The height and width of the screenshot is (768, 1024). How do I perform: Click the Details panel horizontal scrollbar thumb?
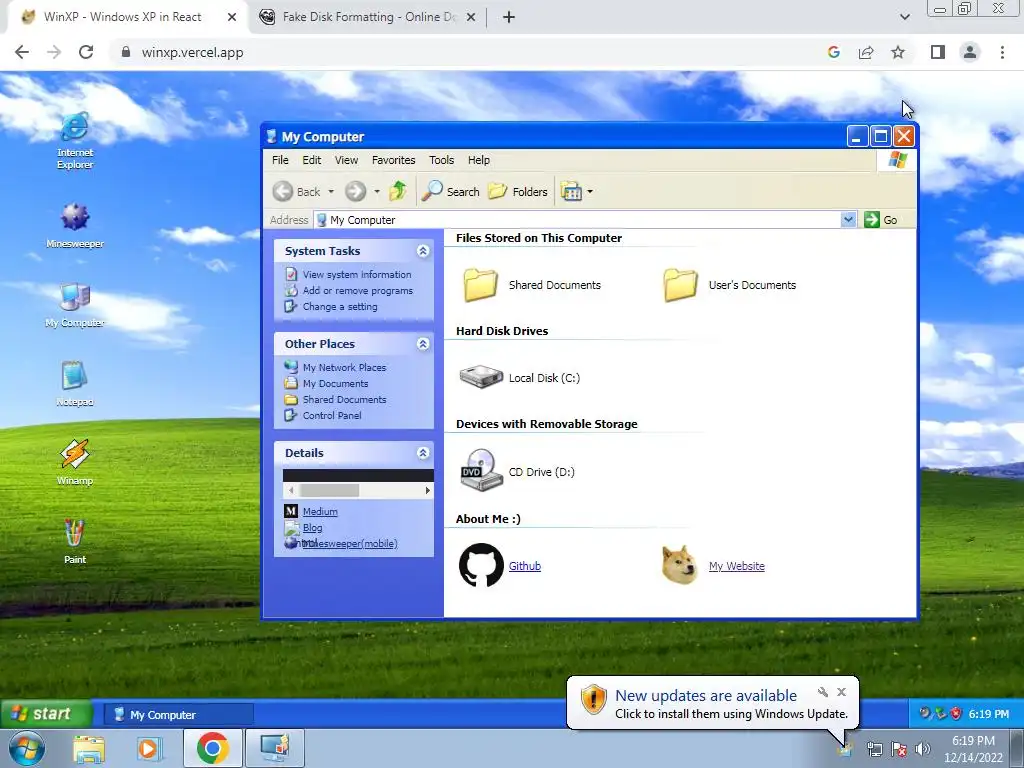pos(329,490)
